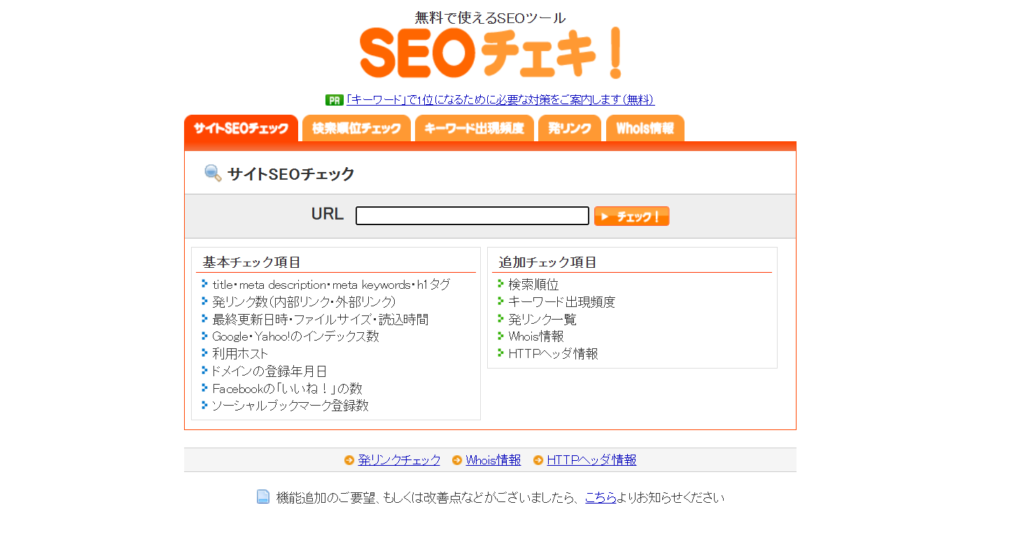Click the orange arrow icon before Whois情報 footer link
Viewport: 1024px width, 535px height.
tap(457, 461)
